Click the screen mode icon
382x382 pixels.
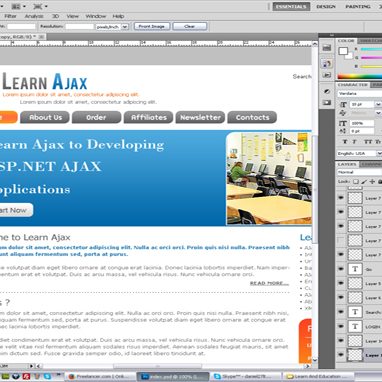(x=38, y=6)
